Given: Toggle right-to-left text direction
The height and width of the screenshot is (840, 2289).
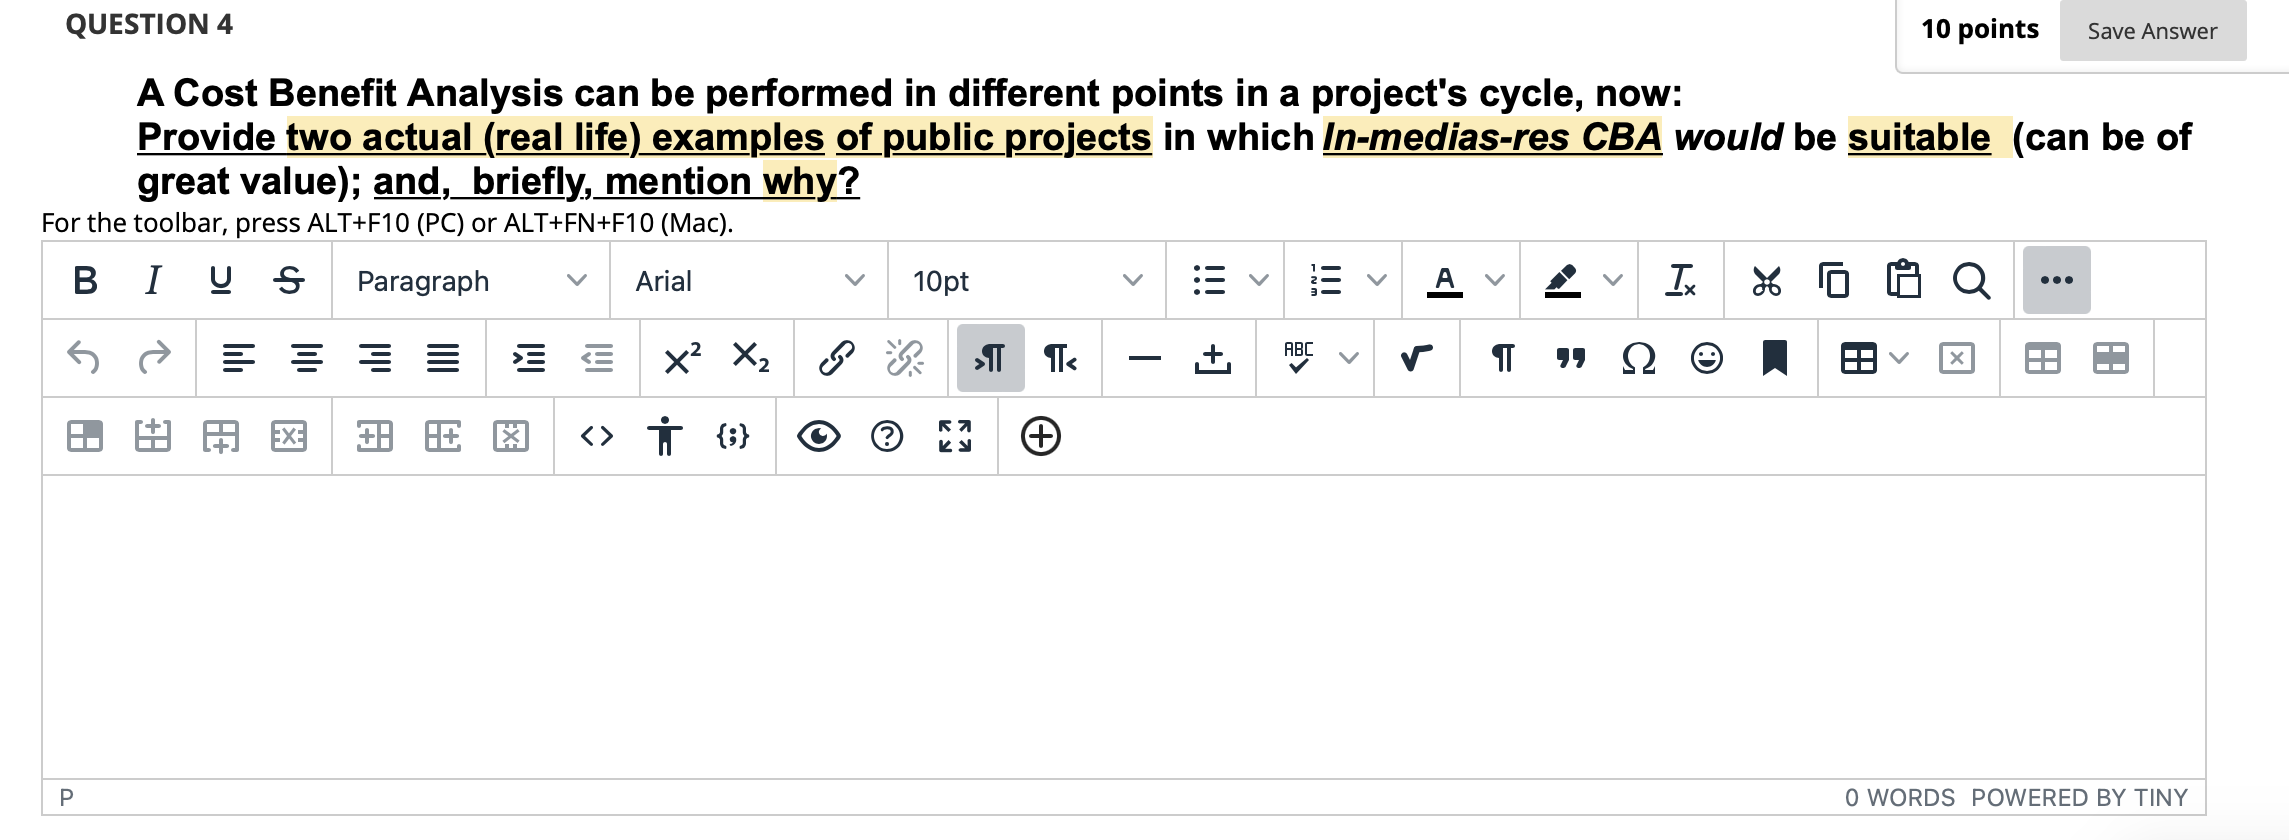Looking at the screenshot, I should tap(1059, 358).
